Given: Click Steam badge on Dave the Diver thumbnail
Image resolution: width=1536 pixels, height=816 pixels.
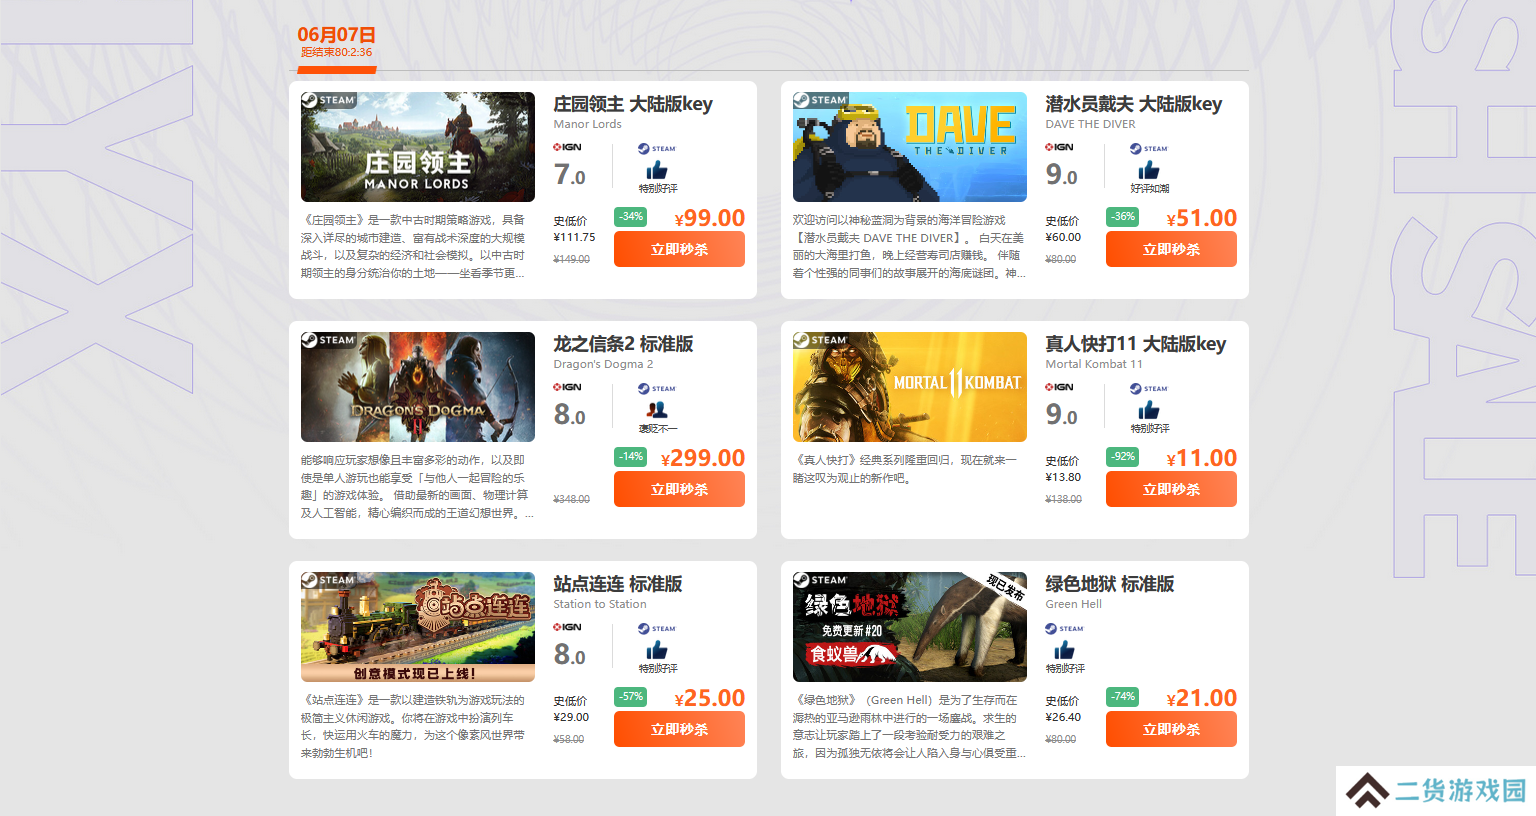Looking at the screenshot, I should click(821, 100).
